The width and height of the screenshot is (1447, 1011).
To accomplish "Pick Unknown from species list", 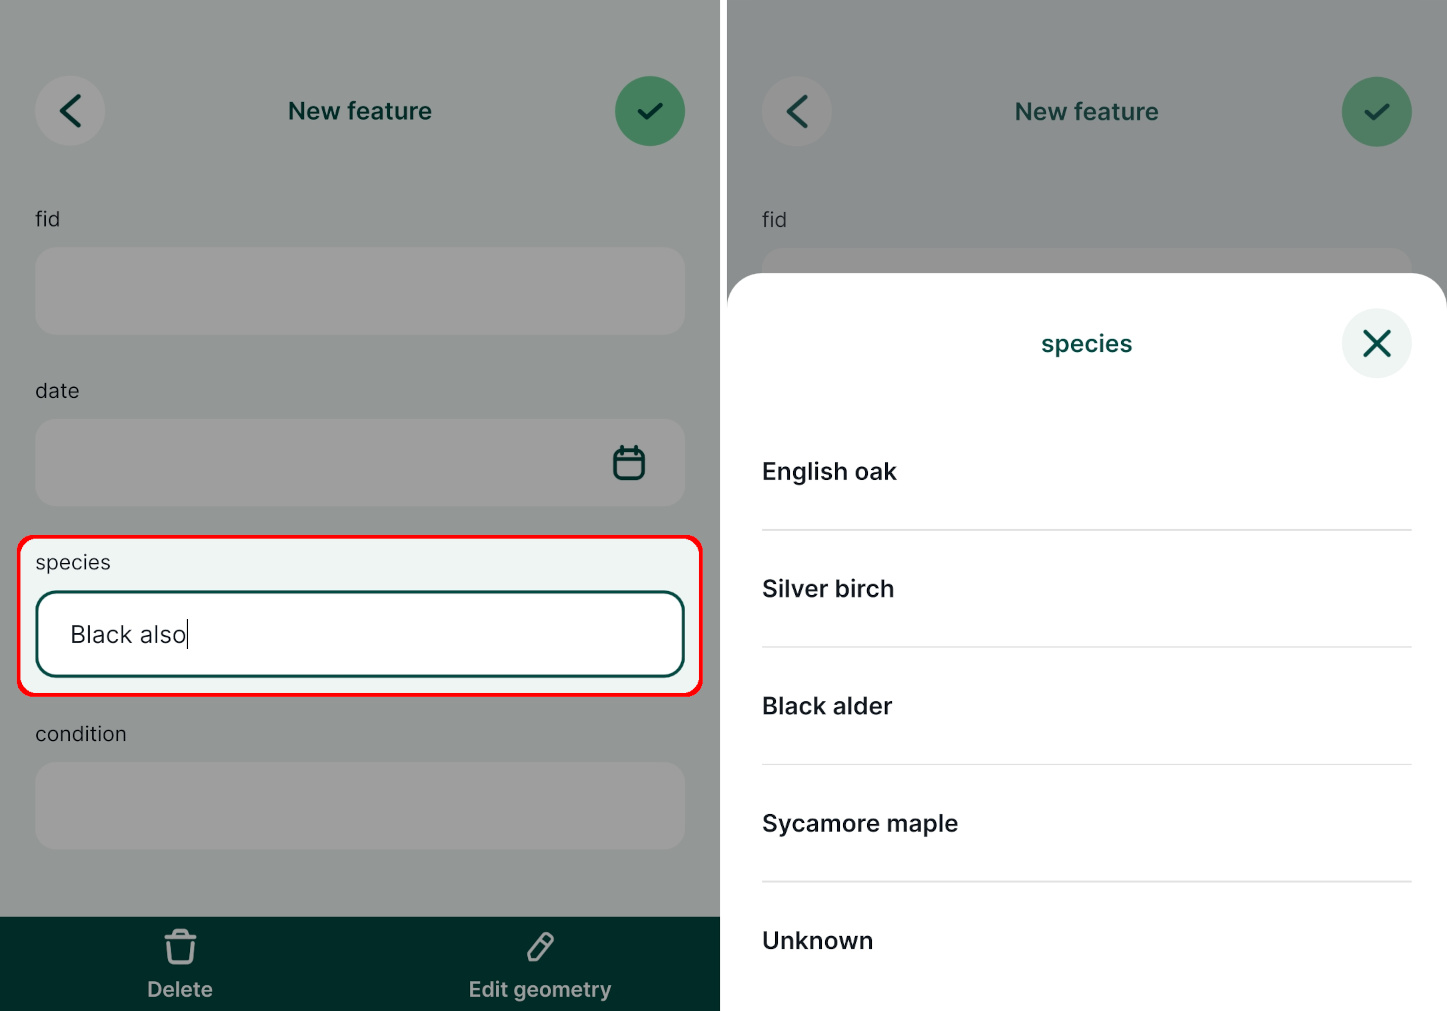I will click(x=1087, y=941).
